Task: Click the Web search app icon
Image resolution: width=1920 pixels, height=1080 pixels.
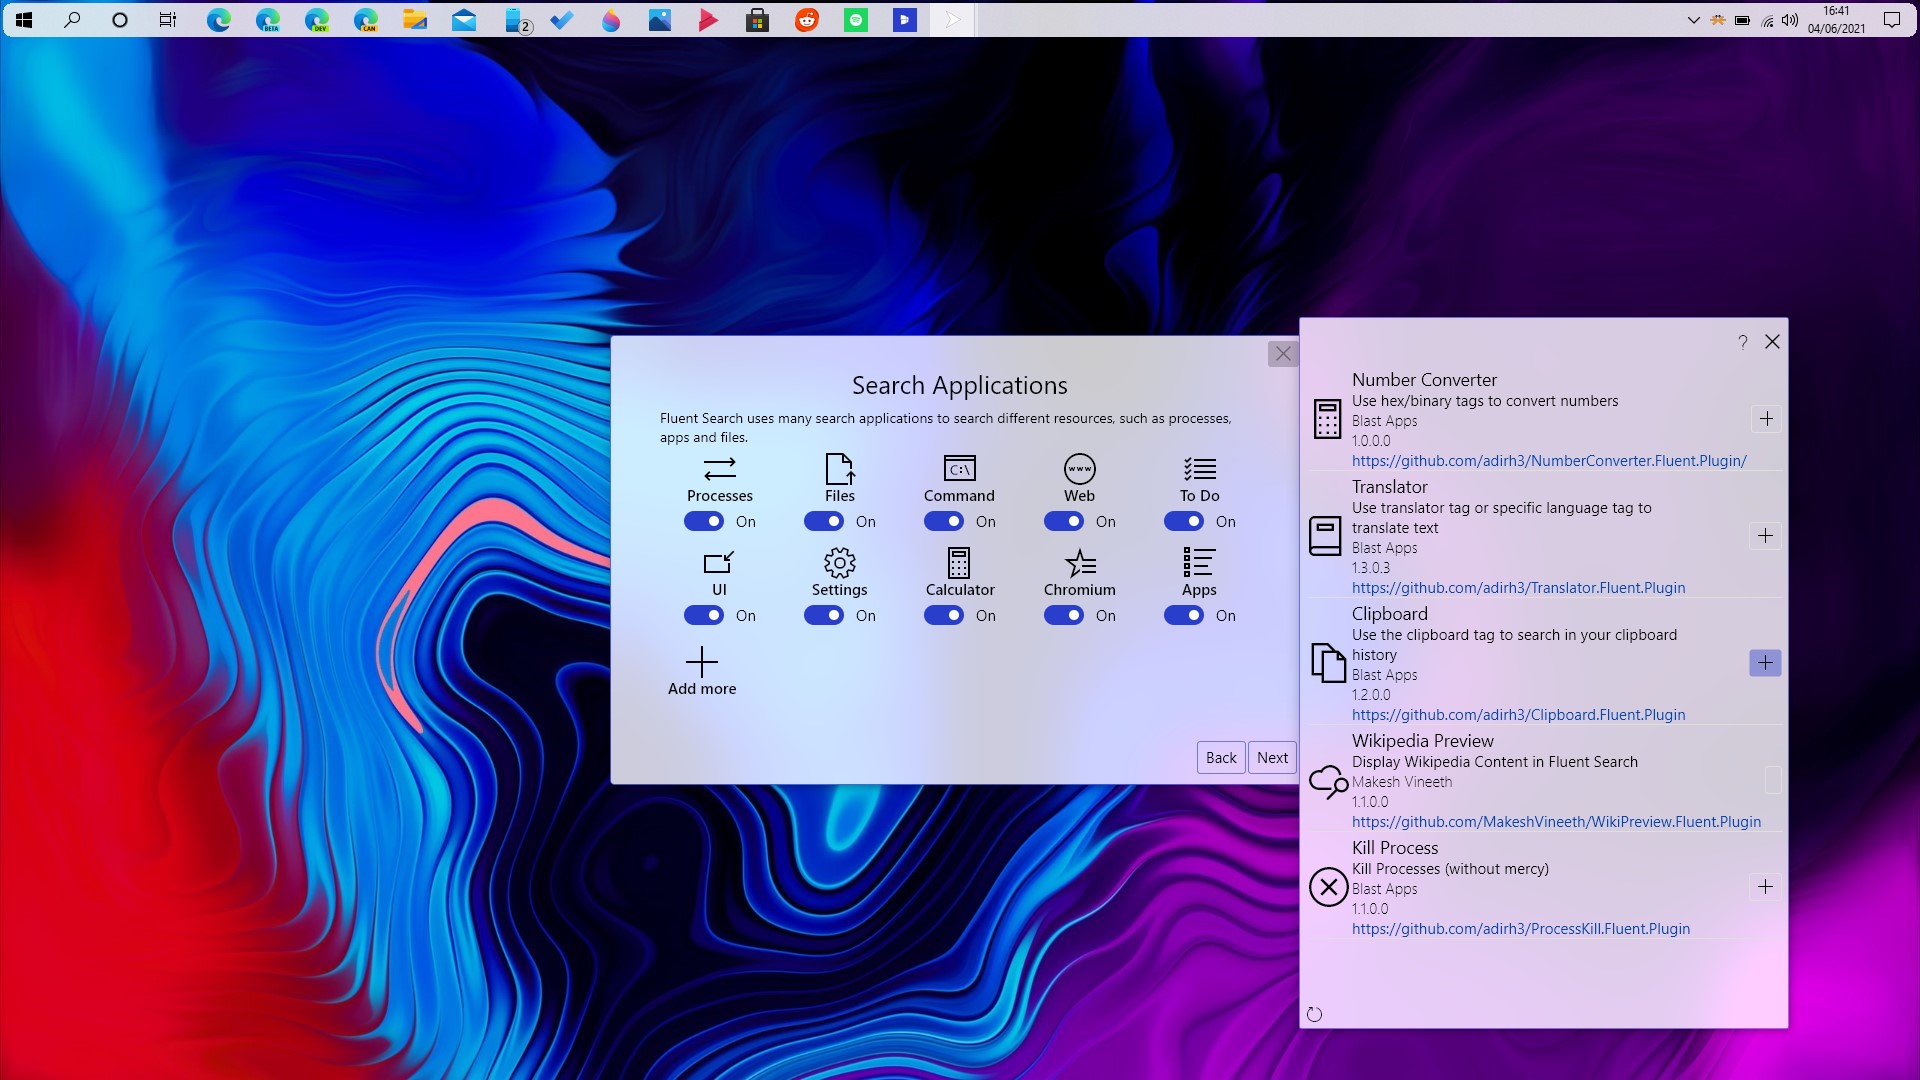Action: [x=1079, y=468]
